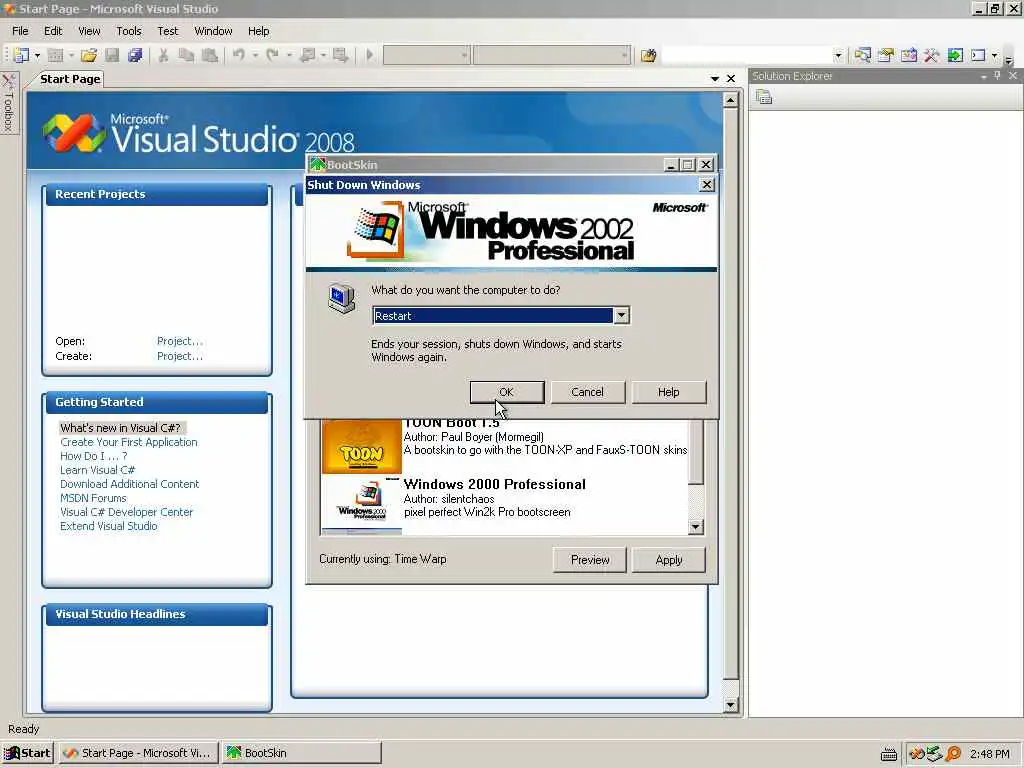Click the Start Page toolbar icon

click(x=955, y=56)
